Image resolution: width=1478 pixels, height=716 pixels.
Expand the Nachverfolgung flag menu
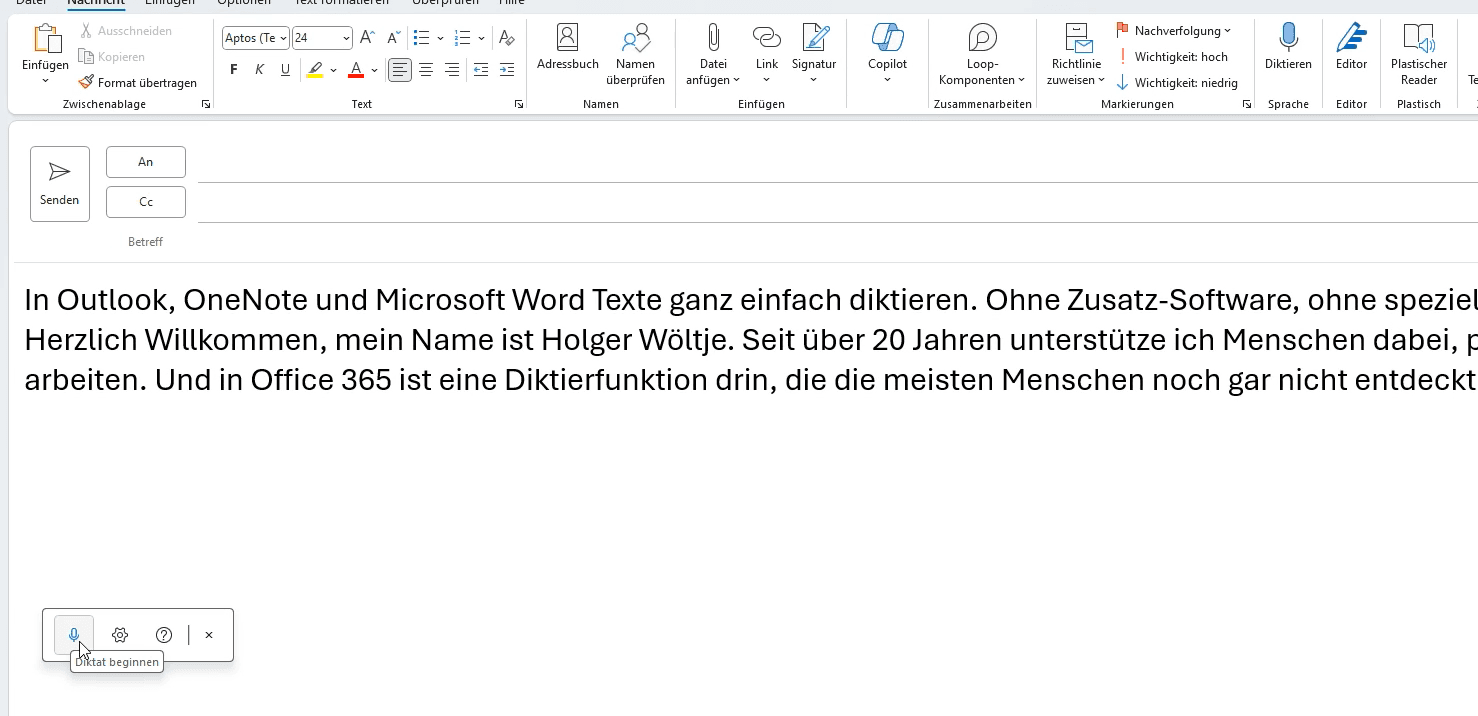(1174, 31)
